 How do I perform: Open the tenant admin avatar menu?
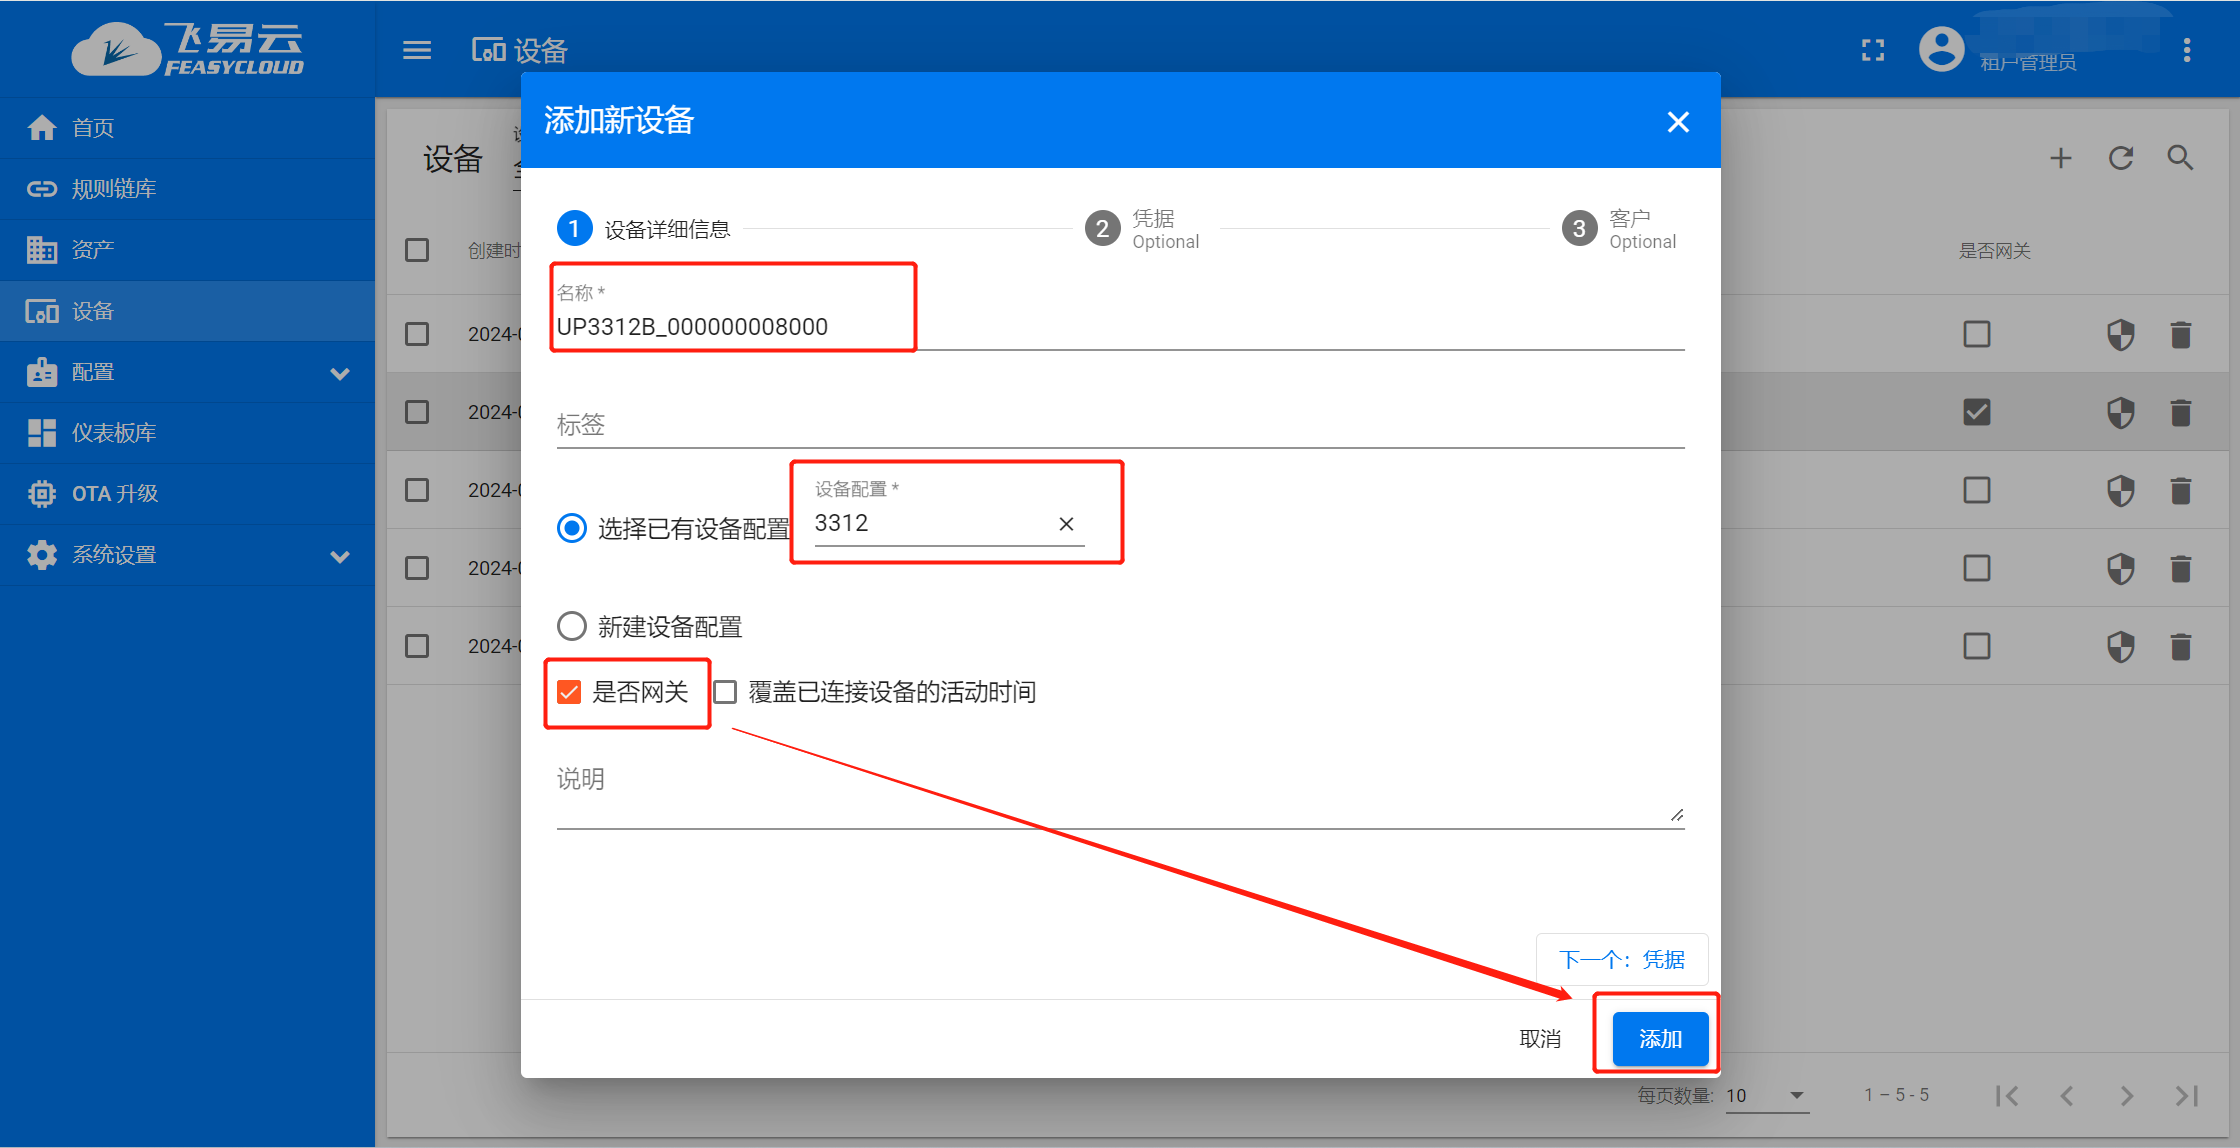pyautogui.click(x=1941, y=48)
